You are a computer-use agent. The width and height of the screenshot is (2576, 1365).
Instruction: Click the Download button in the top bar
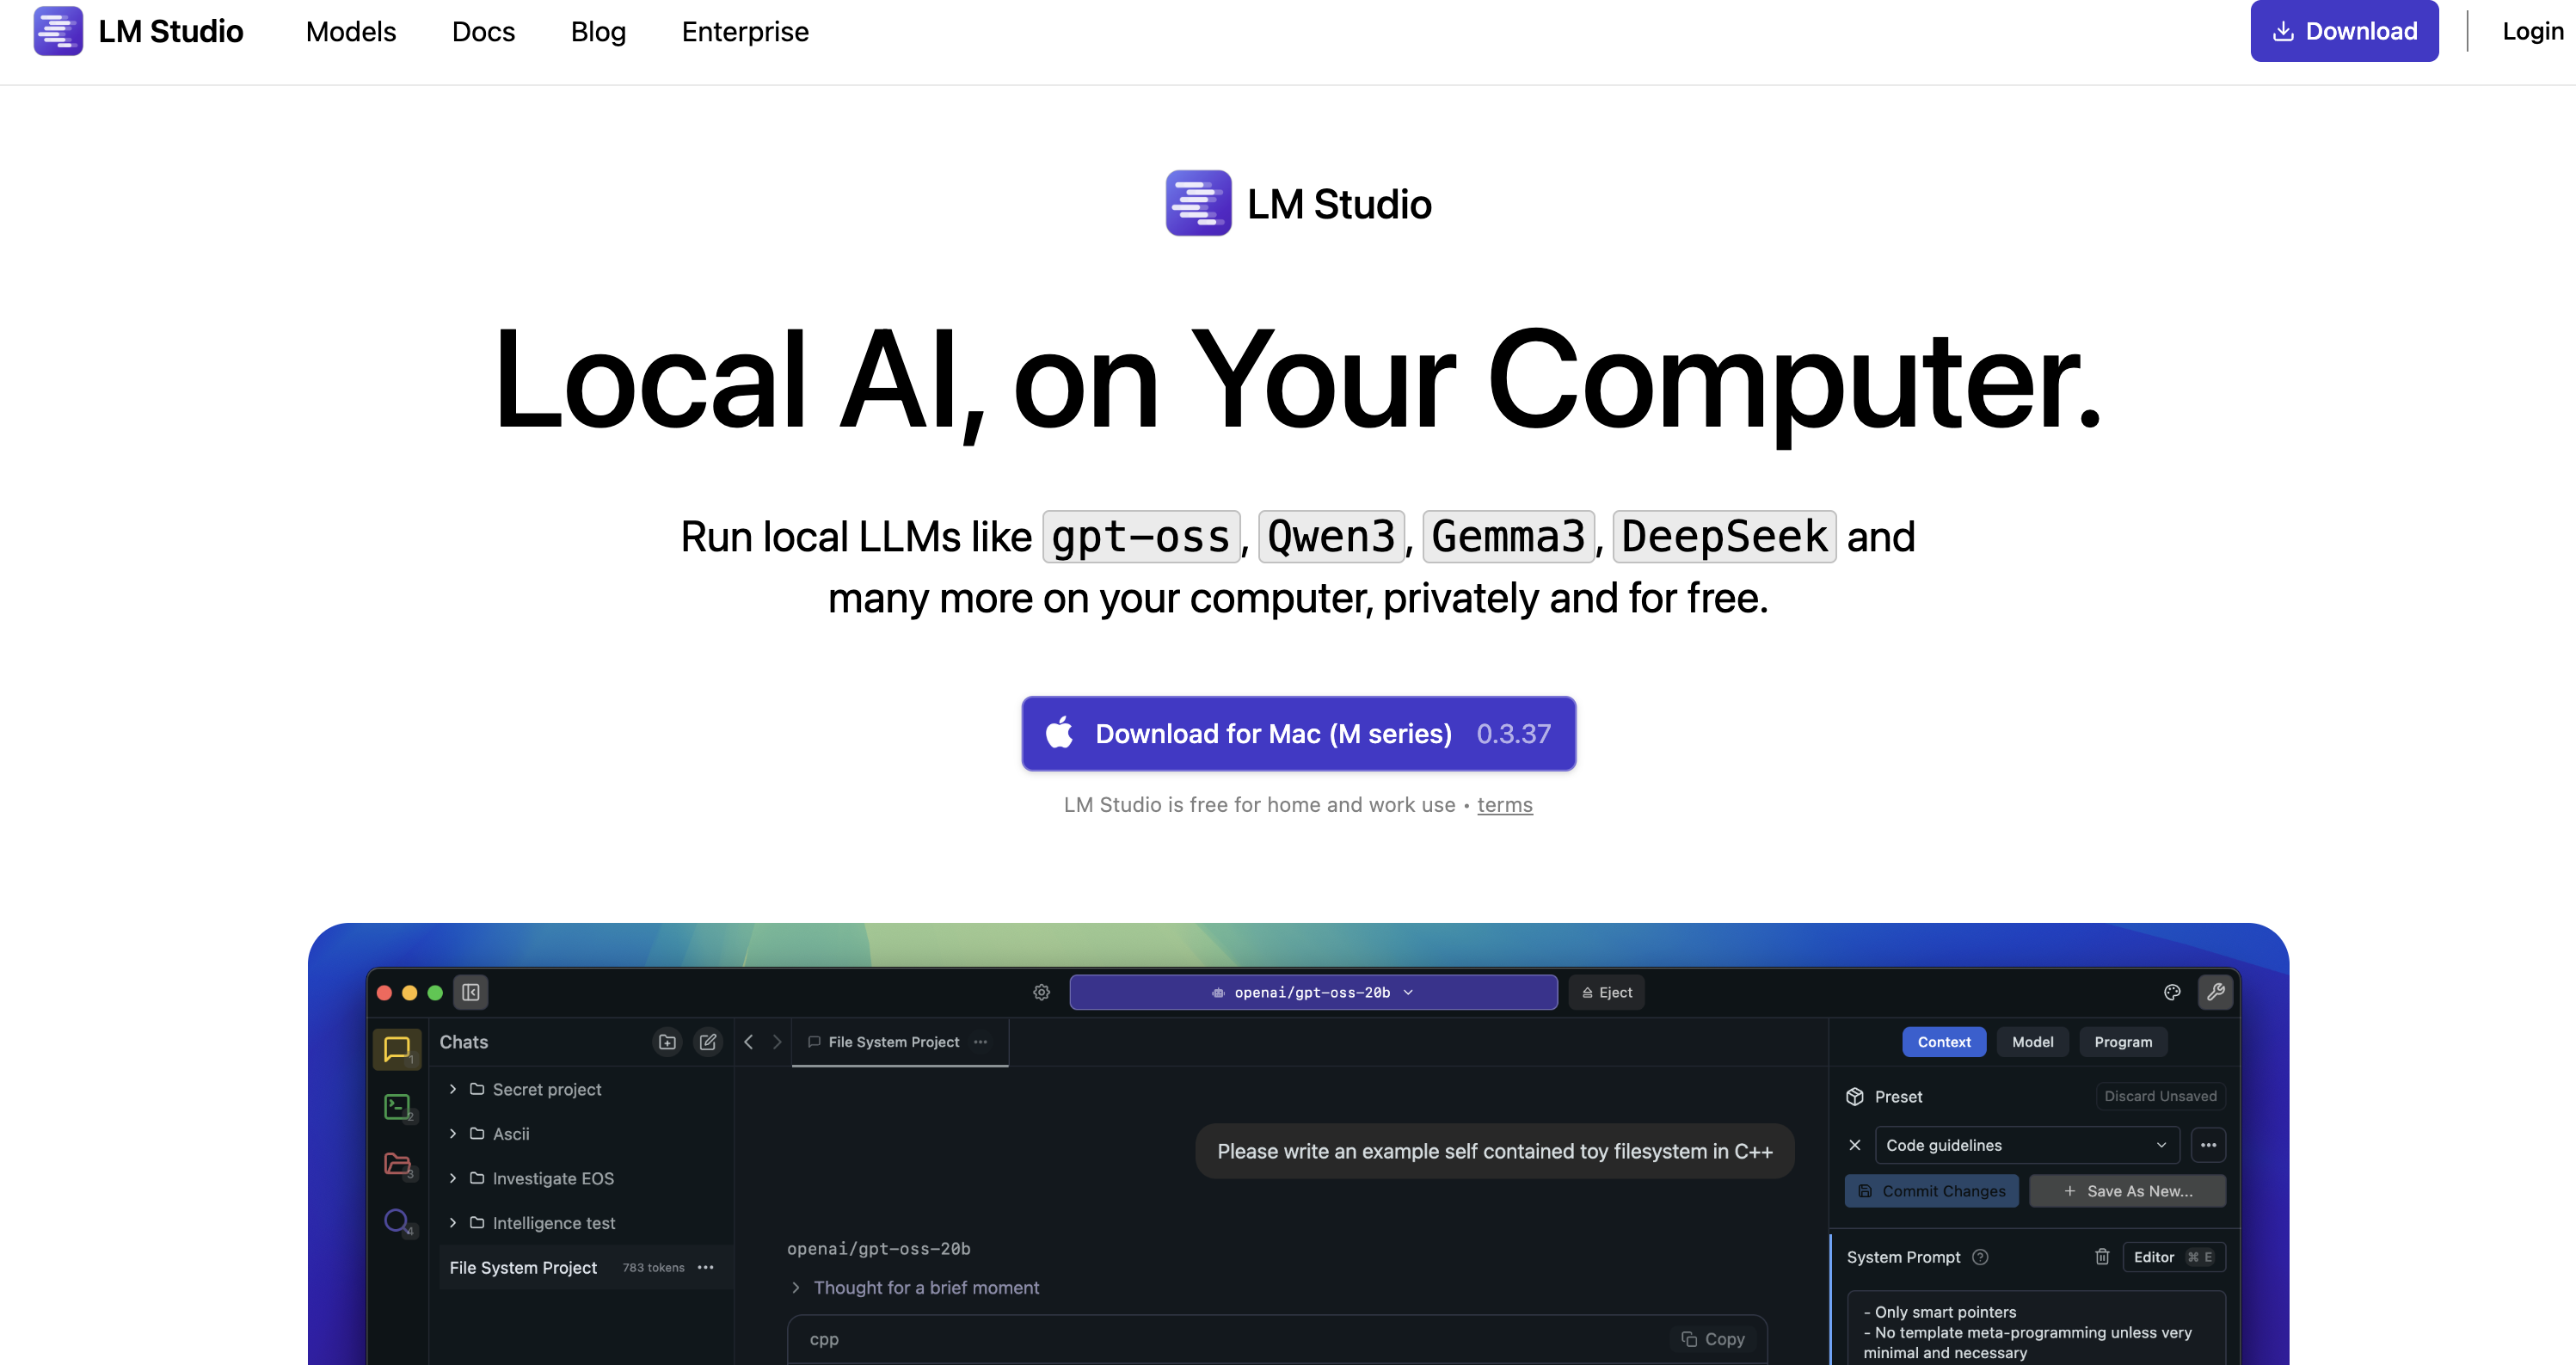pyautogui.click(x=2344, y=31)
